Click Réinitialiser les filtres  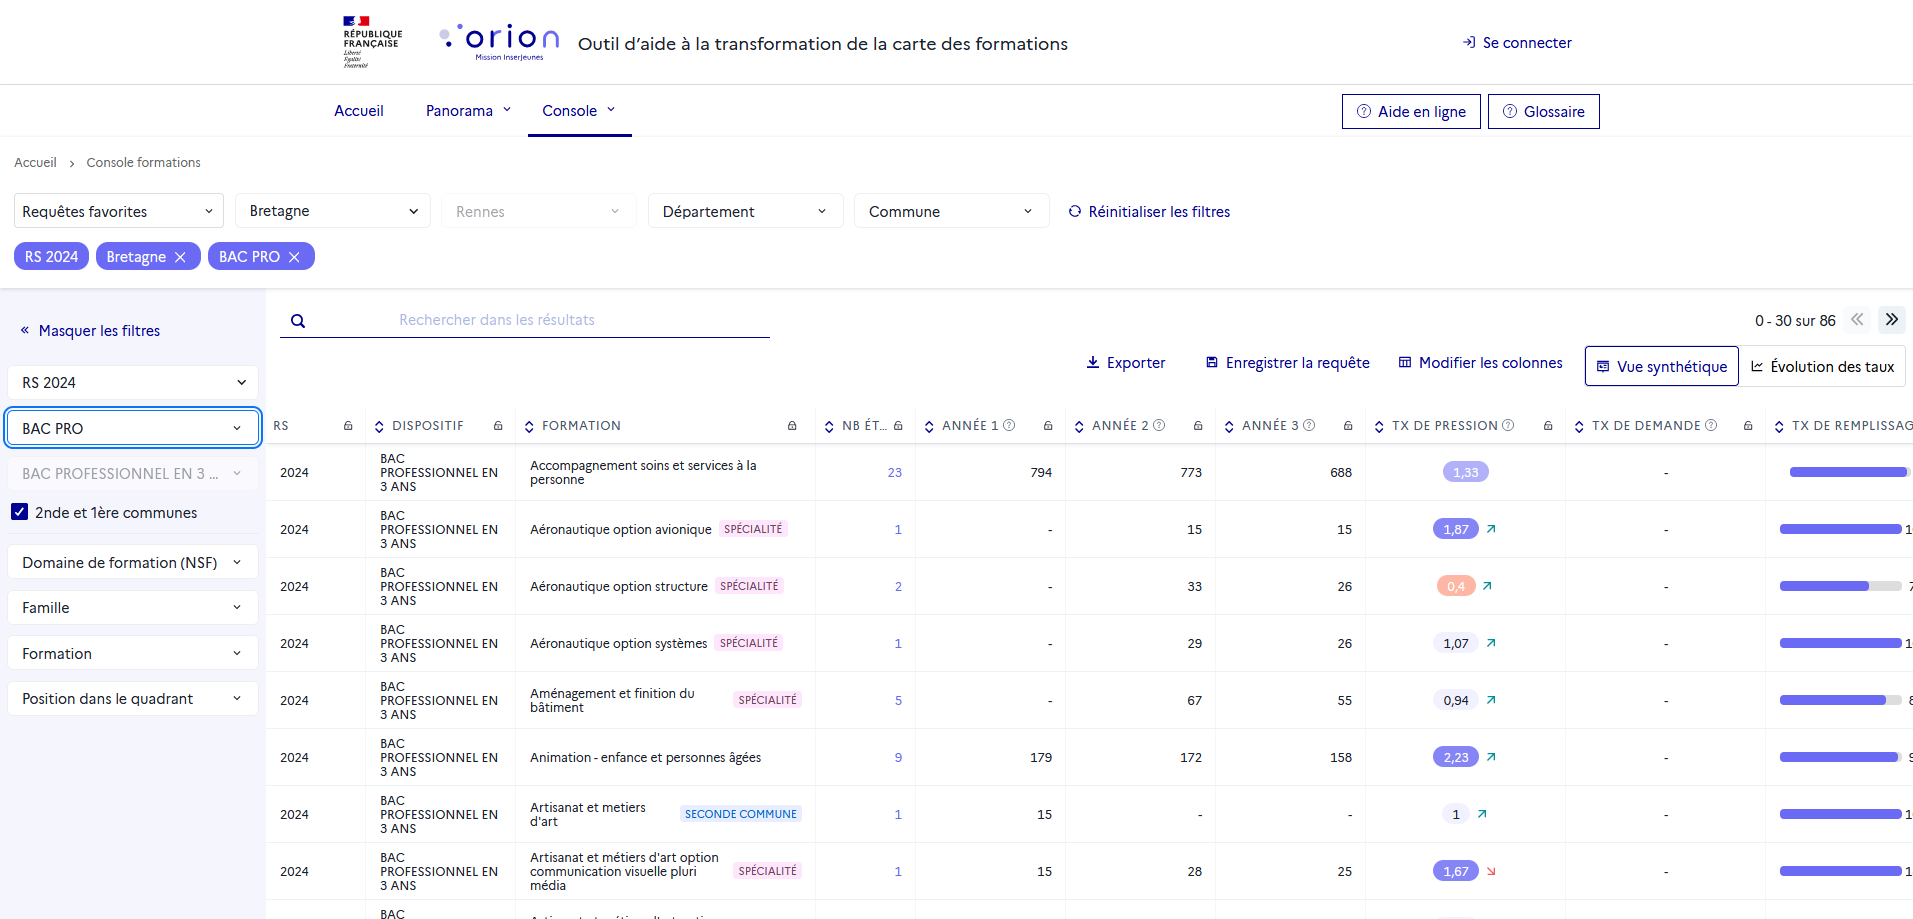(x=1149, y=212)
